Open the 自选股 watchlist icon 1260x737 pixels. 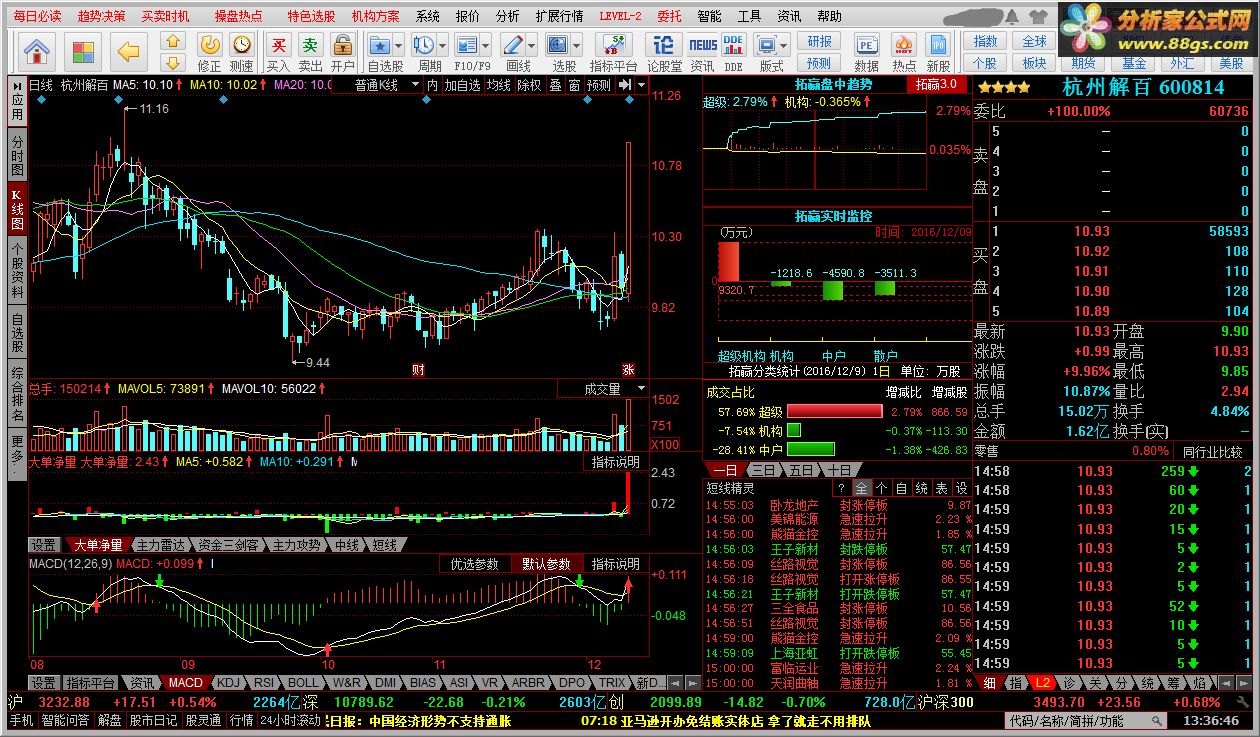tap(380, 51)
